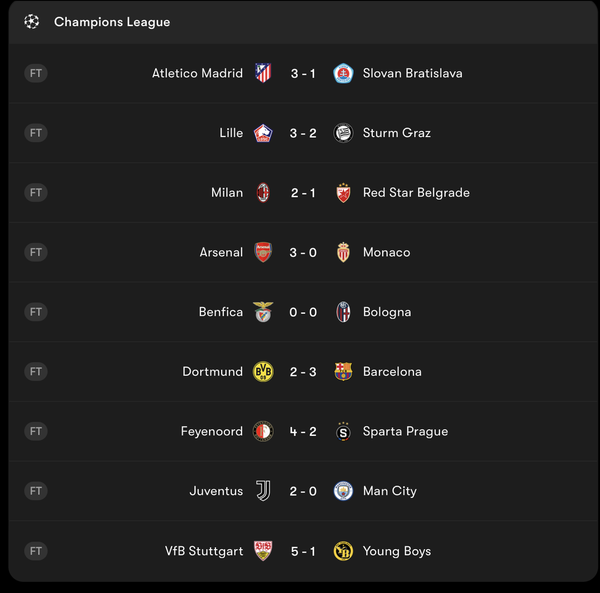Open the Benfica 0 - 0 Bologna score
This screenshot has height=593, width=600.
(x=303, y=312)
